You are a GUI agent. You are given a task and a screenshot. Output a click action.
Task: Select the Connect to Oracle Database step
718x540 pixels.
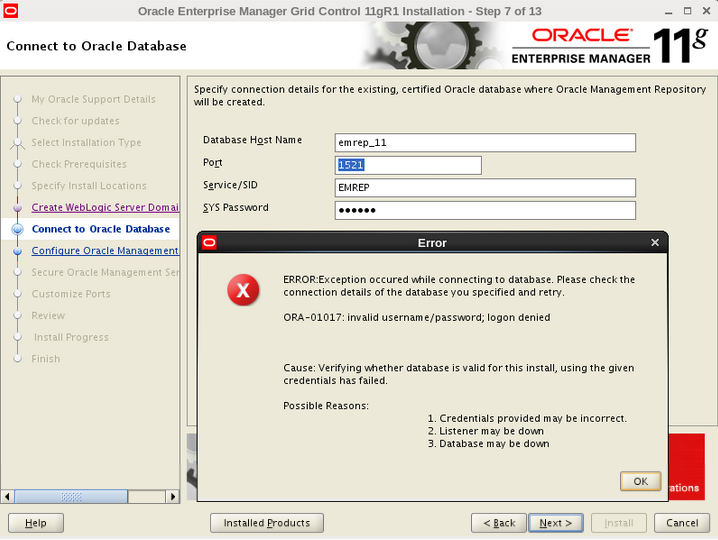click(101, 229)
